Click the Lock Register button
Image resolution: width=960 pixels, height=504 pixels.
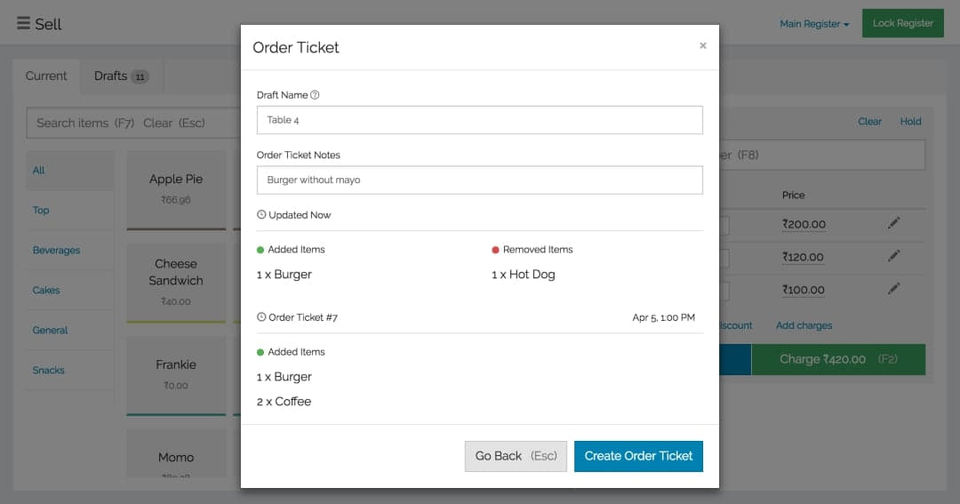(x=902, y=23)
